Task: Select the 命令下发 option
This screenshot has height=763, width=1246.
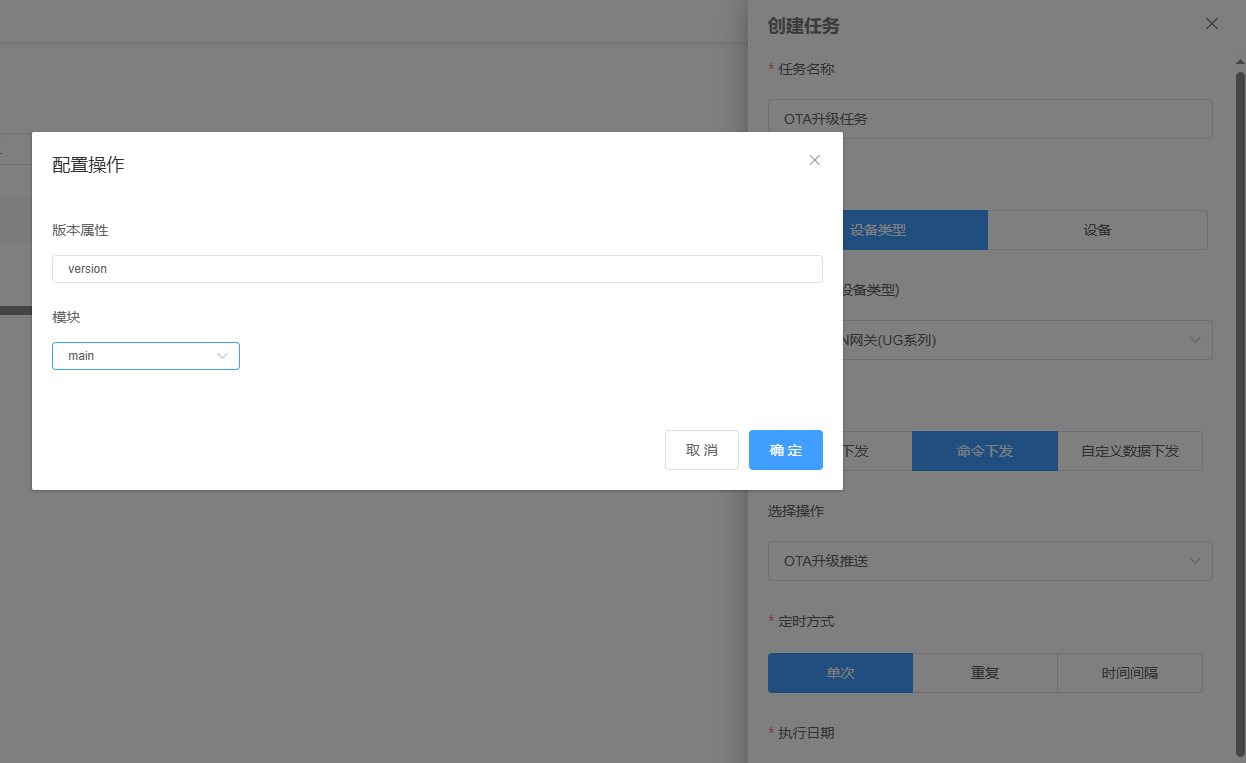Action: tap(984, 451)
